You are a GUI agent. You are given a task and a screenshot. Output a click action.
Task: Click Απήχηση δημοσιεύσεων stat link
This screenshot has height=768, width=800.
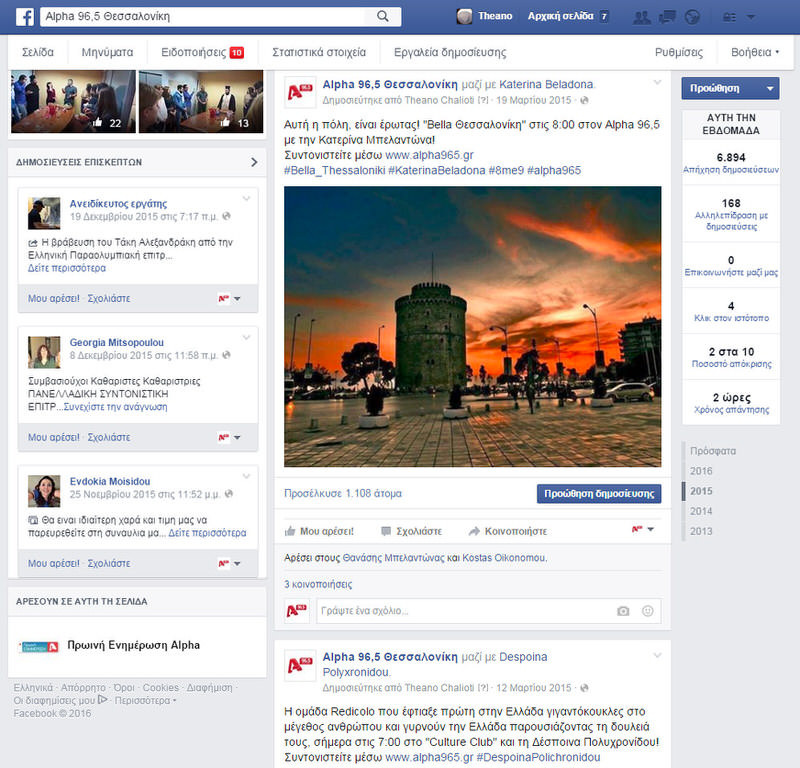click(x=731, y=169)
